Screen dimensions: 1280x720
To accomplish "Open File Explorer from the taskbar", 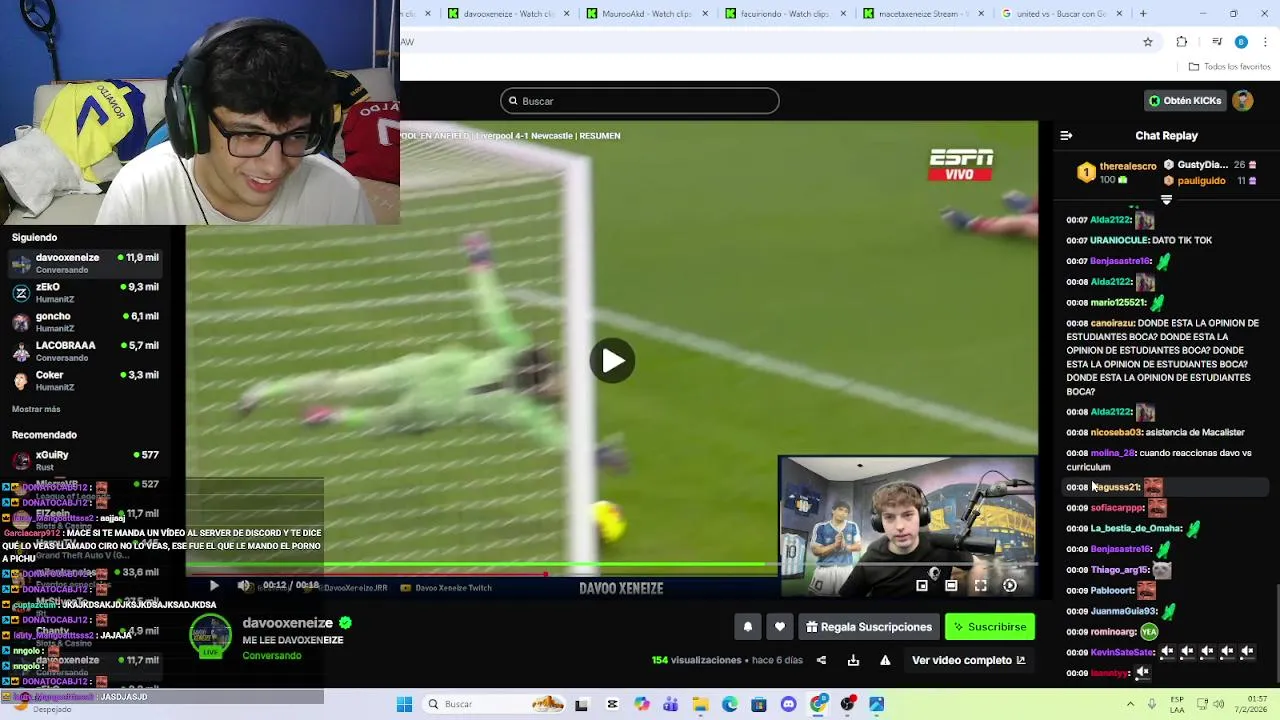I will click(700, 704).
